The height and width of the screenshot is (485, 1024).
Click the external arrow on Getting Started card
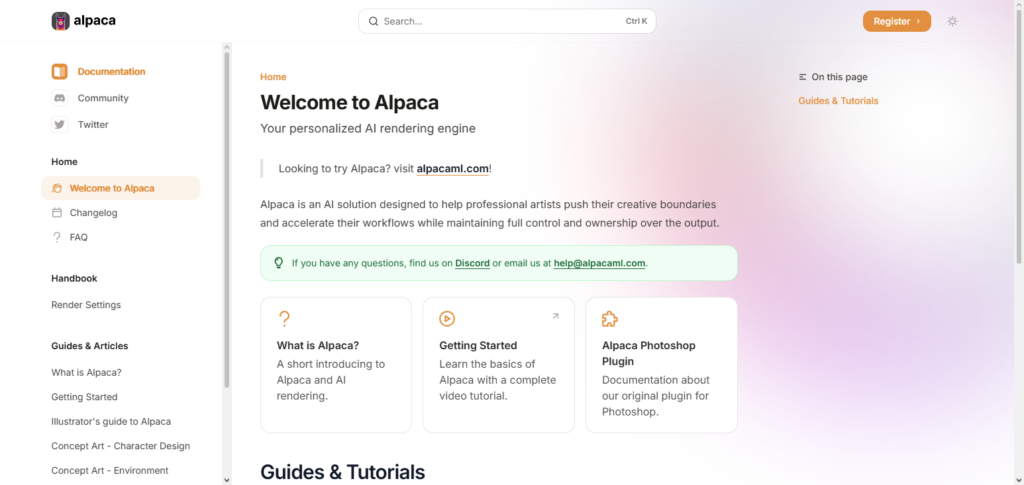point(556,316)
